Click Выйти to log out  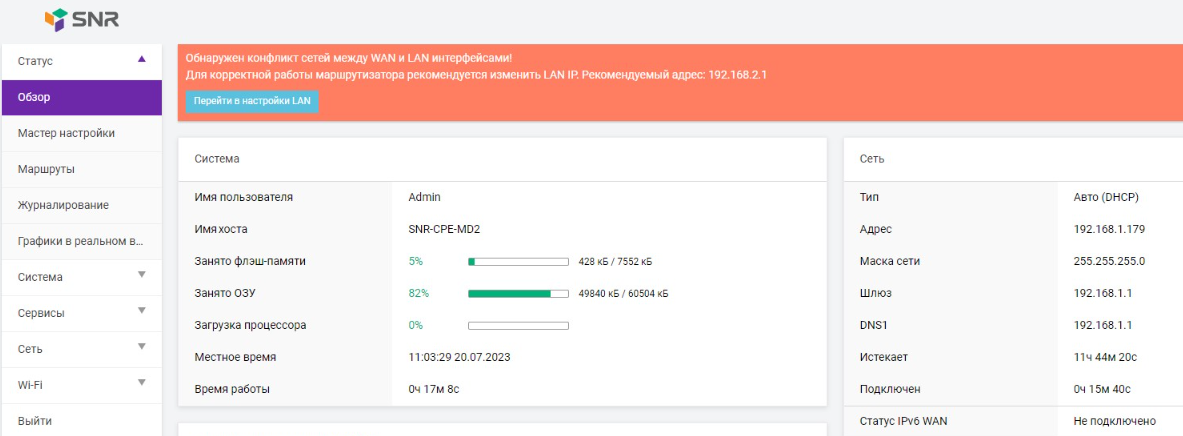pos(35,421)
